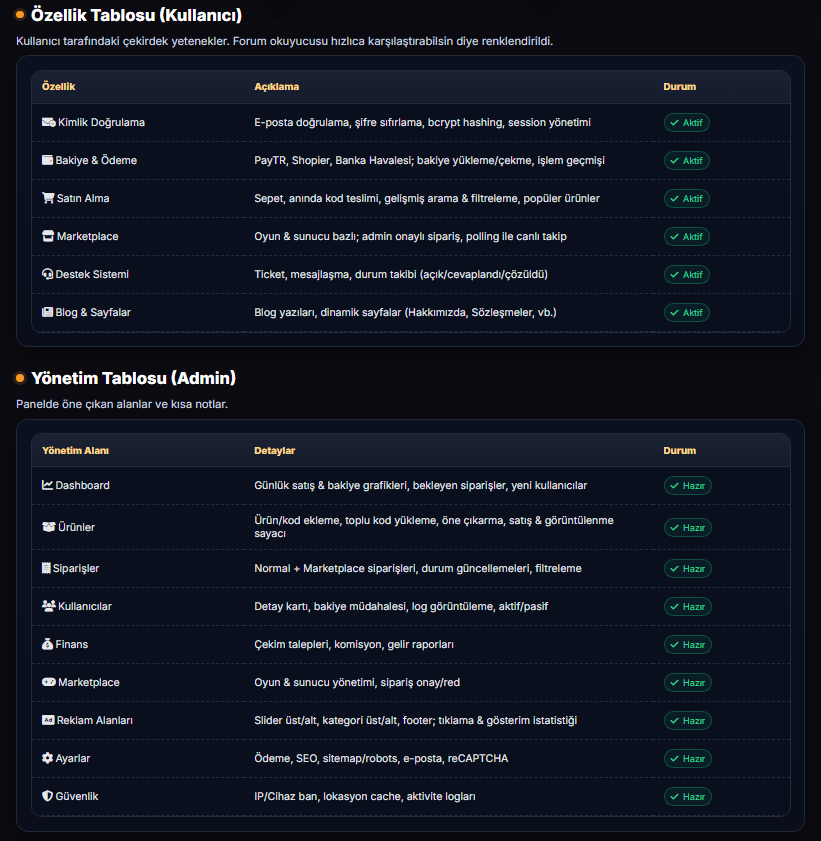The image size is (821, 841).
Task: Click the Hazır badge in the Güvenlik row
Action: tap(687, 797)
